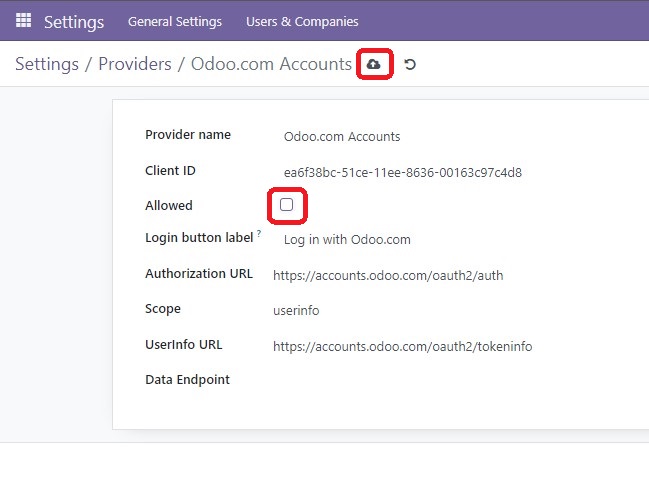The width and height of the screenshot is (649, 487).
Task: Click the Odoo.com Accounts breadcrumb title
Action: [x=271, y=64]
